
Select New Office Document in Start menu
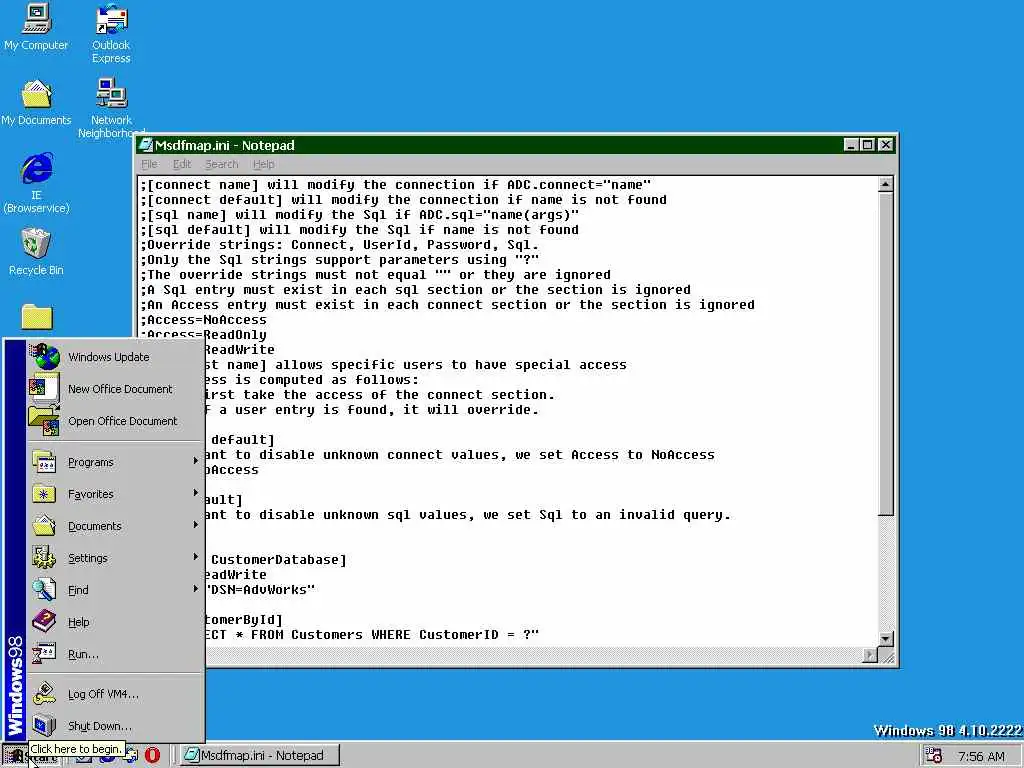click(116, 389)
